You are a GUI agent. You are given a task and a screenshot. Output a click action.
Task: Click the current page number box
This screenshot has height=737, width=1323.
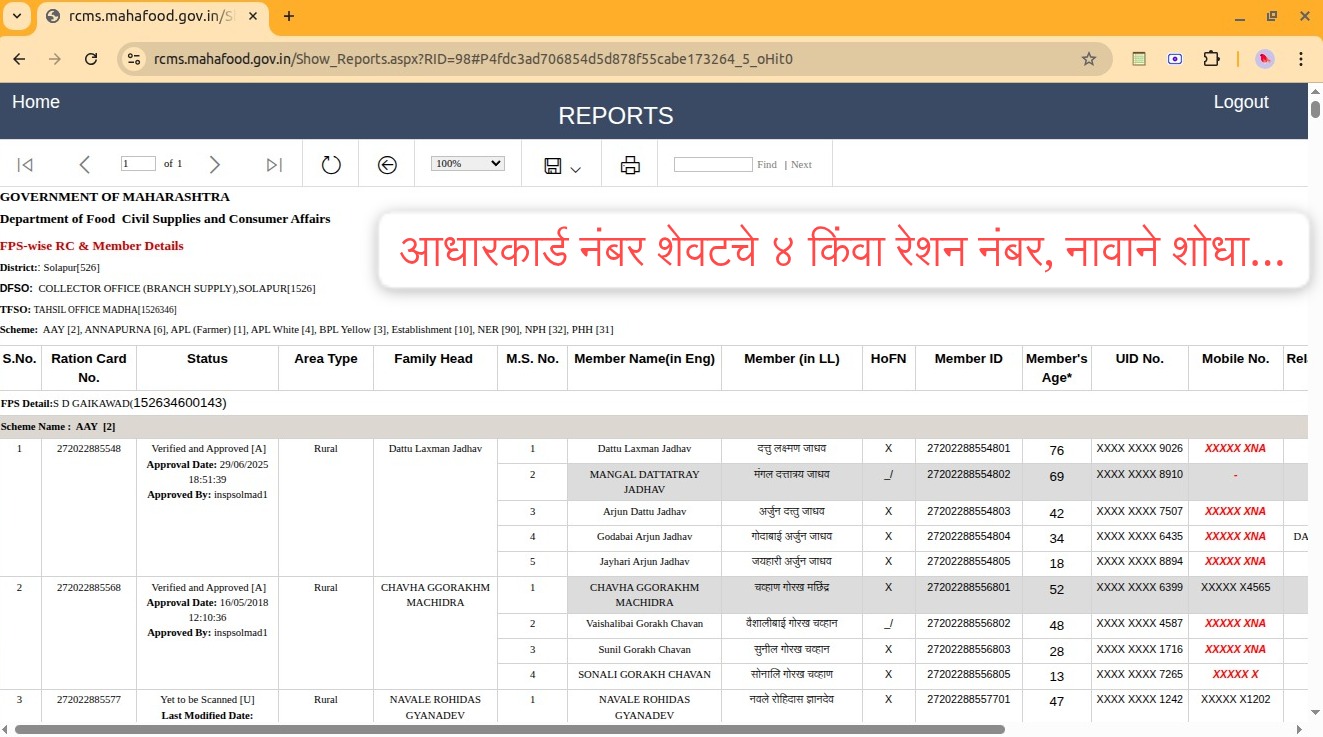click(138, 163)
